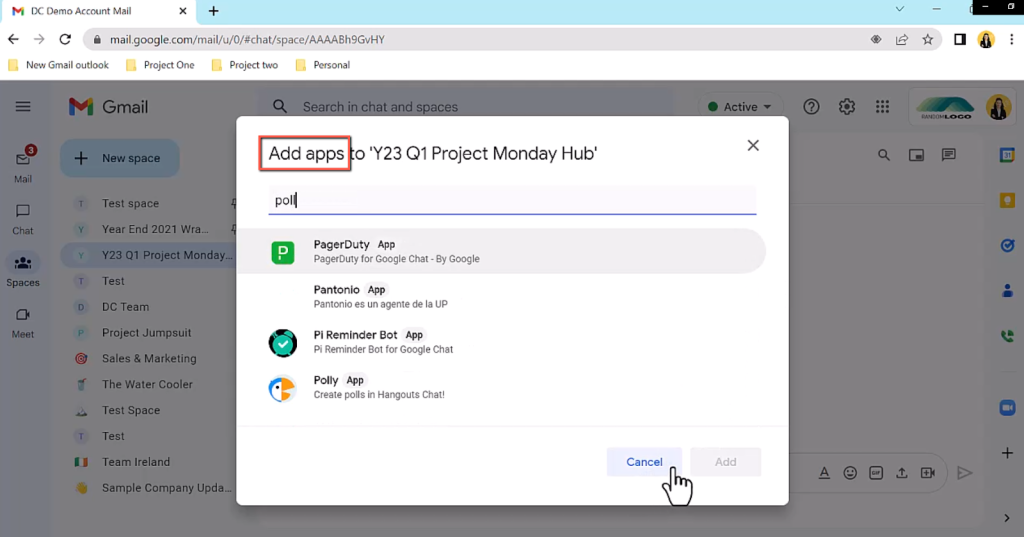Open the 'New Gmail outlook' bookmark folder

coord(58,65)
